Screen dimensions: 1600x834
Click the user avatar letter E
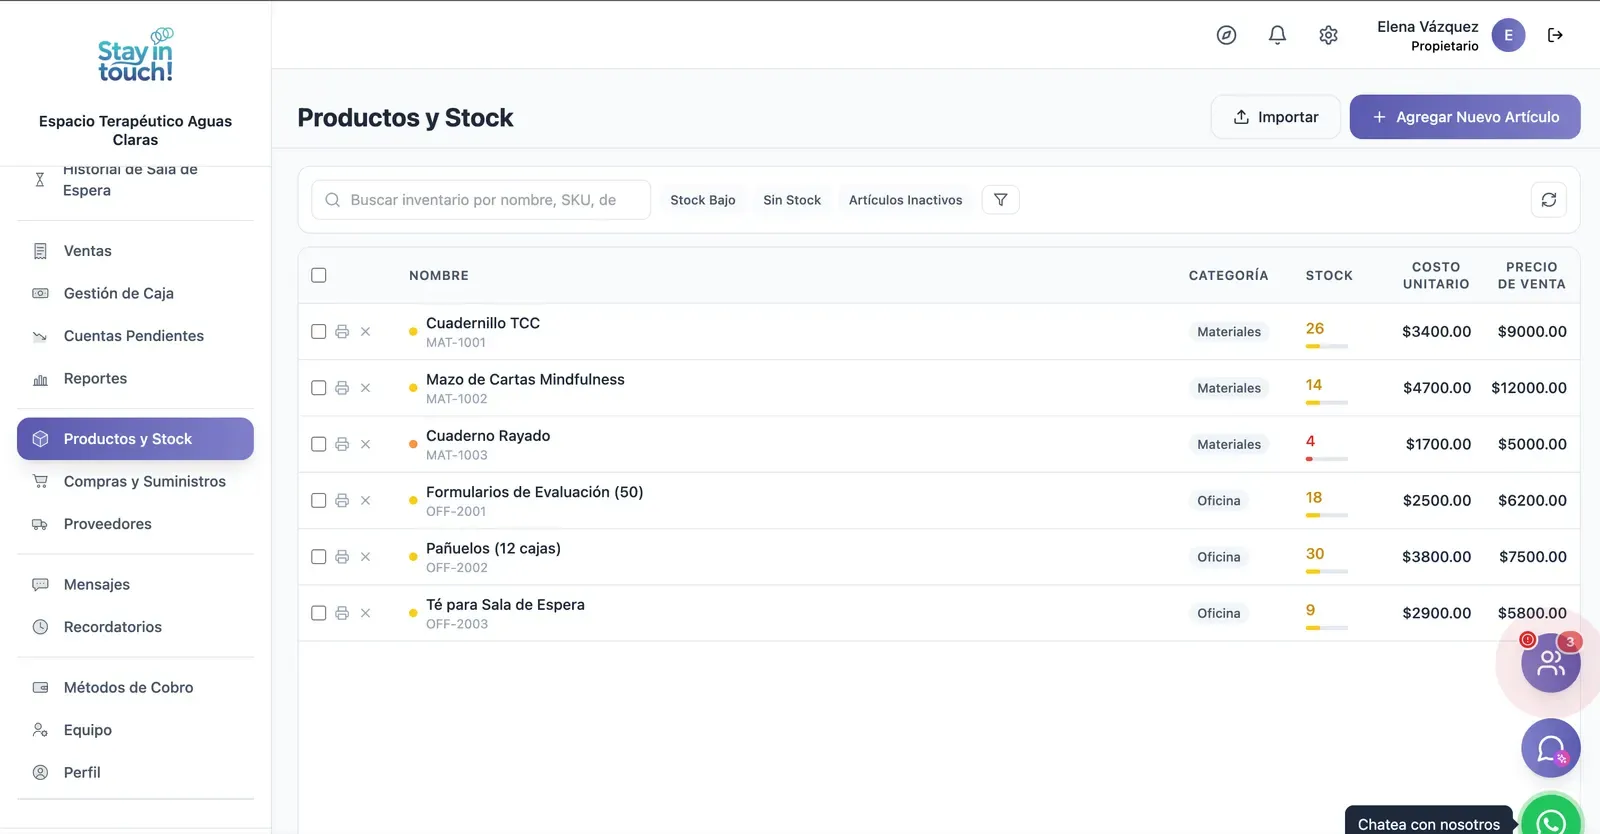coord(1508,35)
